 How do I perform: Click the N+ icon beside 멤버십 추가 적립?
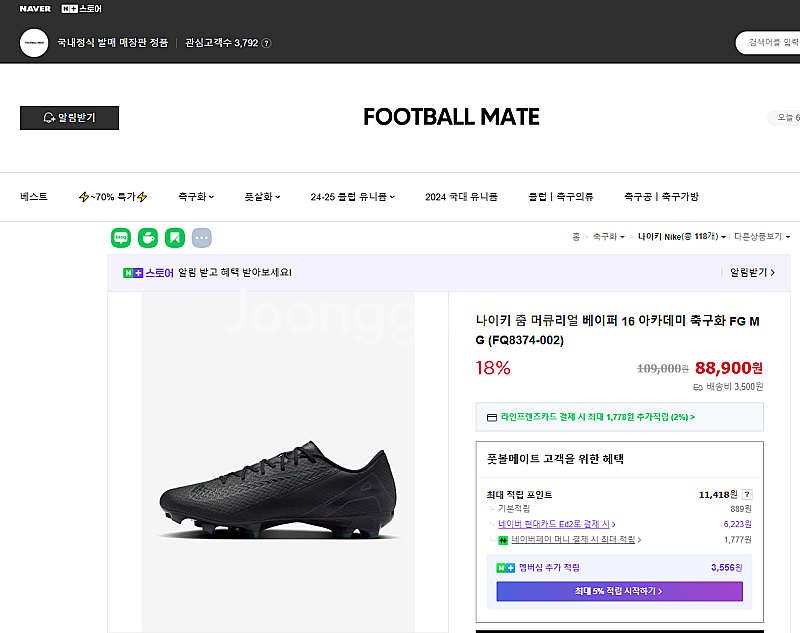(506, 568)
